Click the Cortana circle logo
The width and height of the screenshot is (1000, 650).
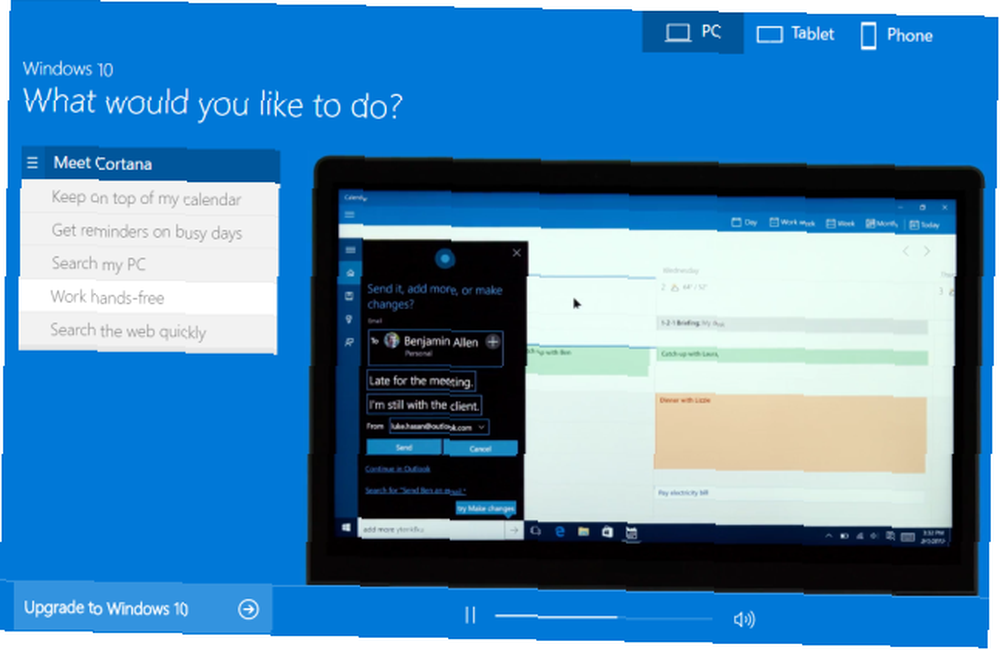click(x=445, y=258)
